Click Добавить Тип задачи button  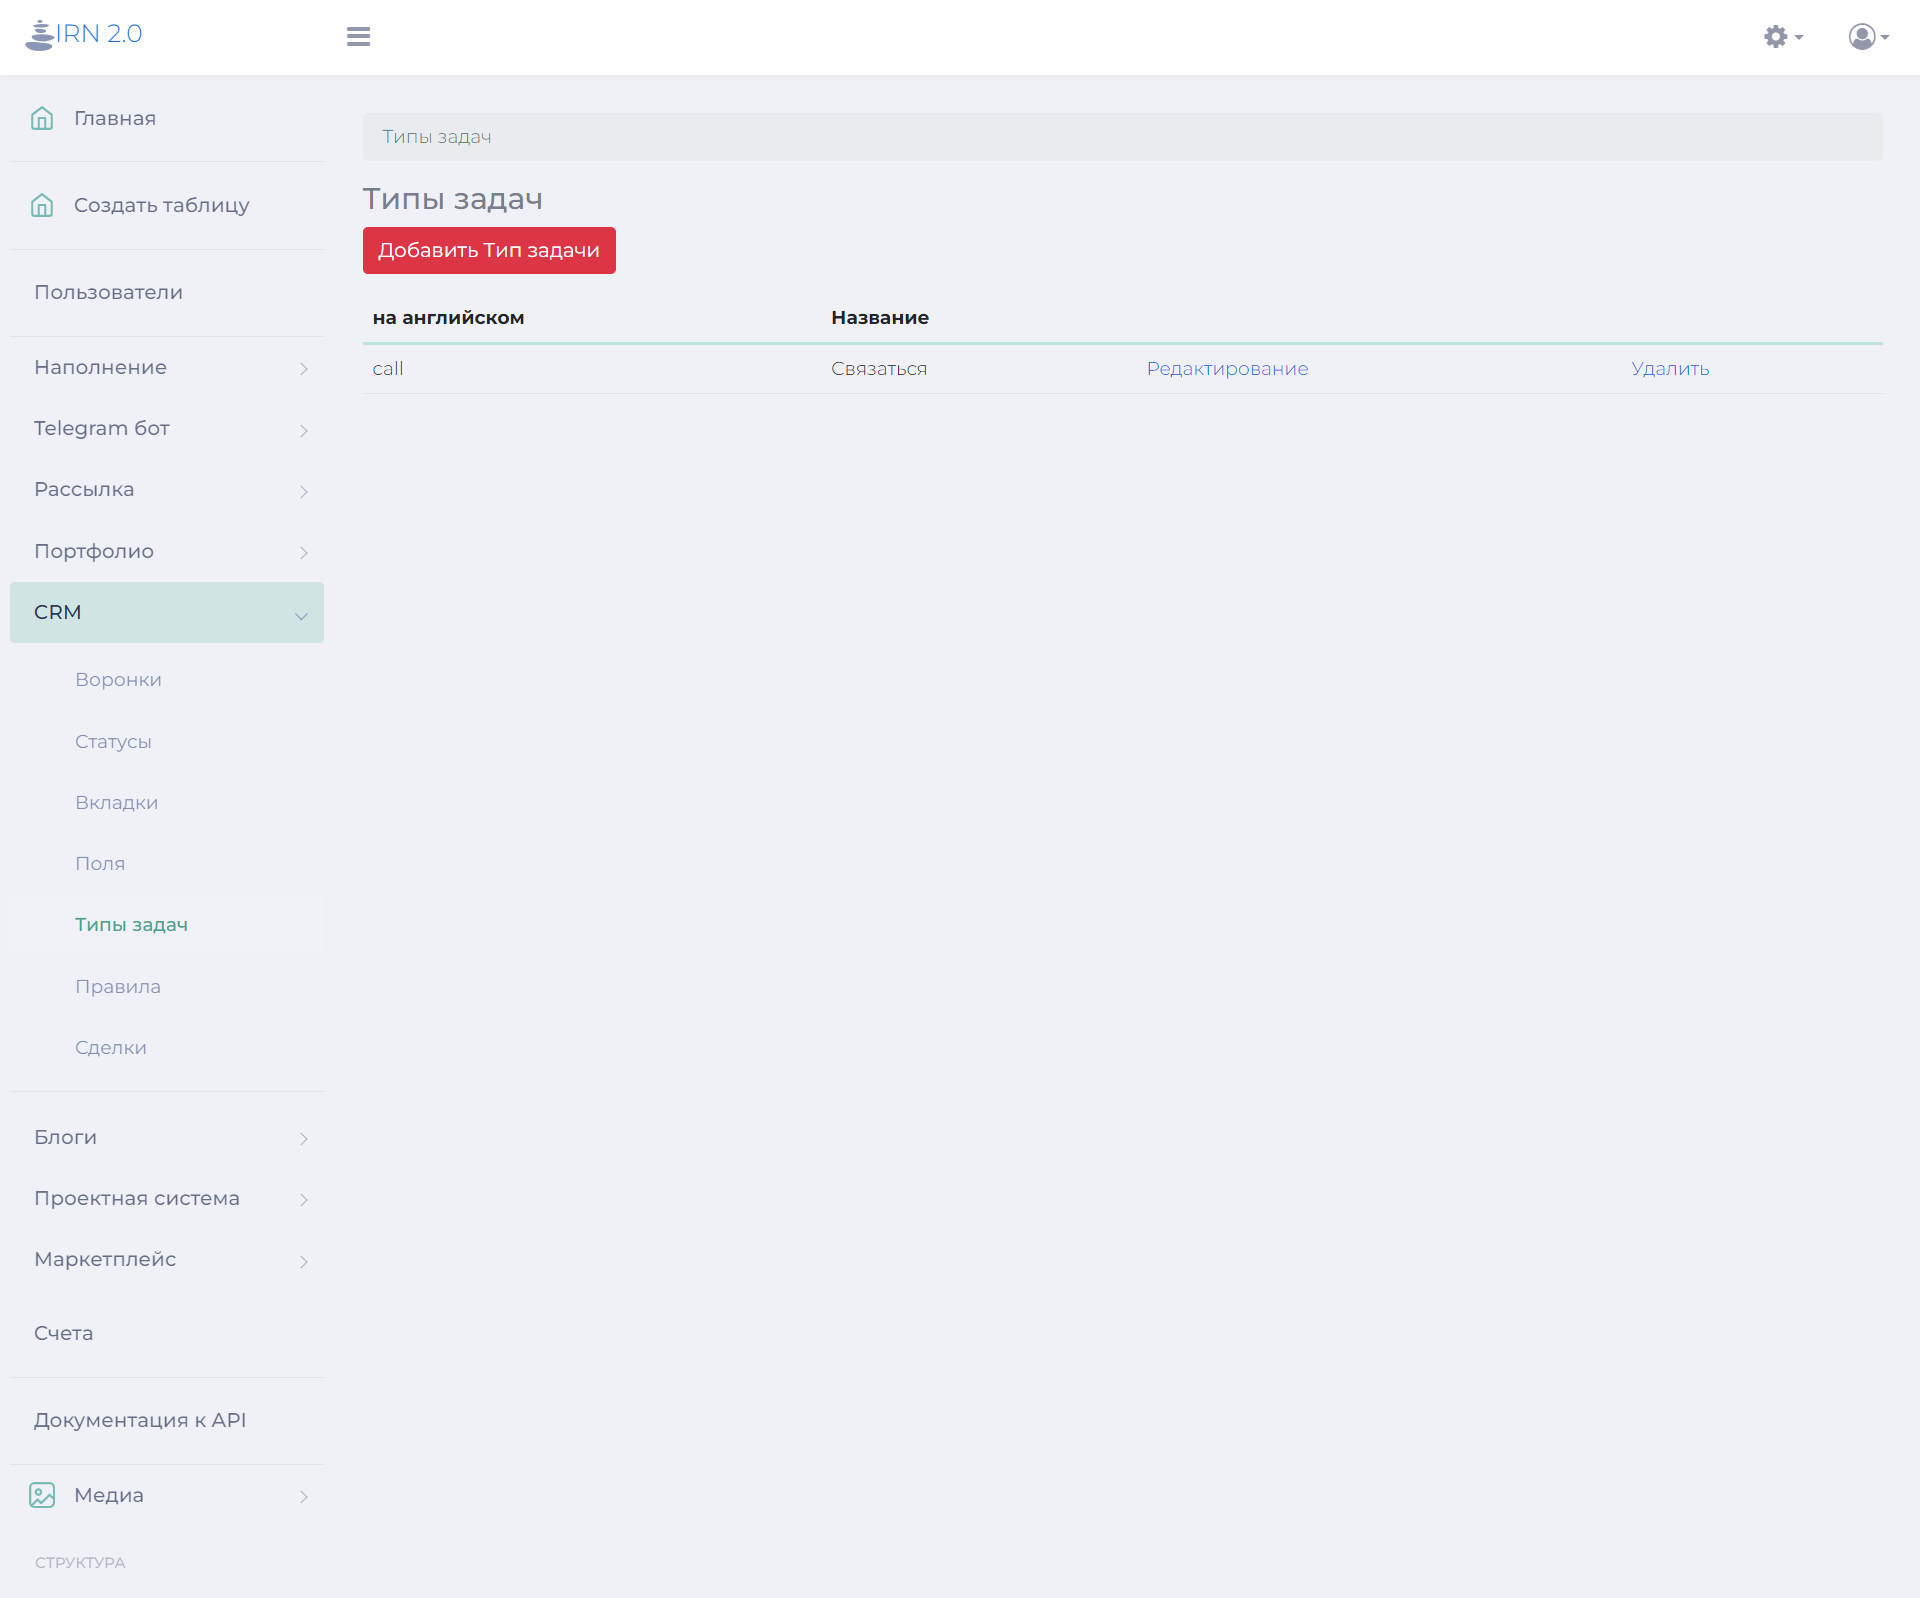[489, 250]
